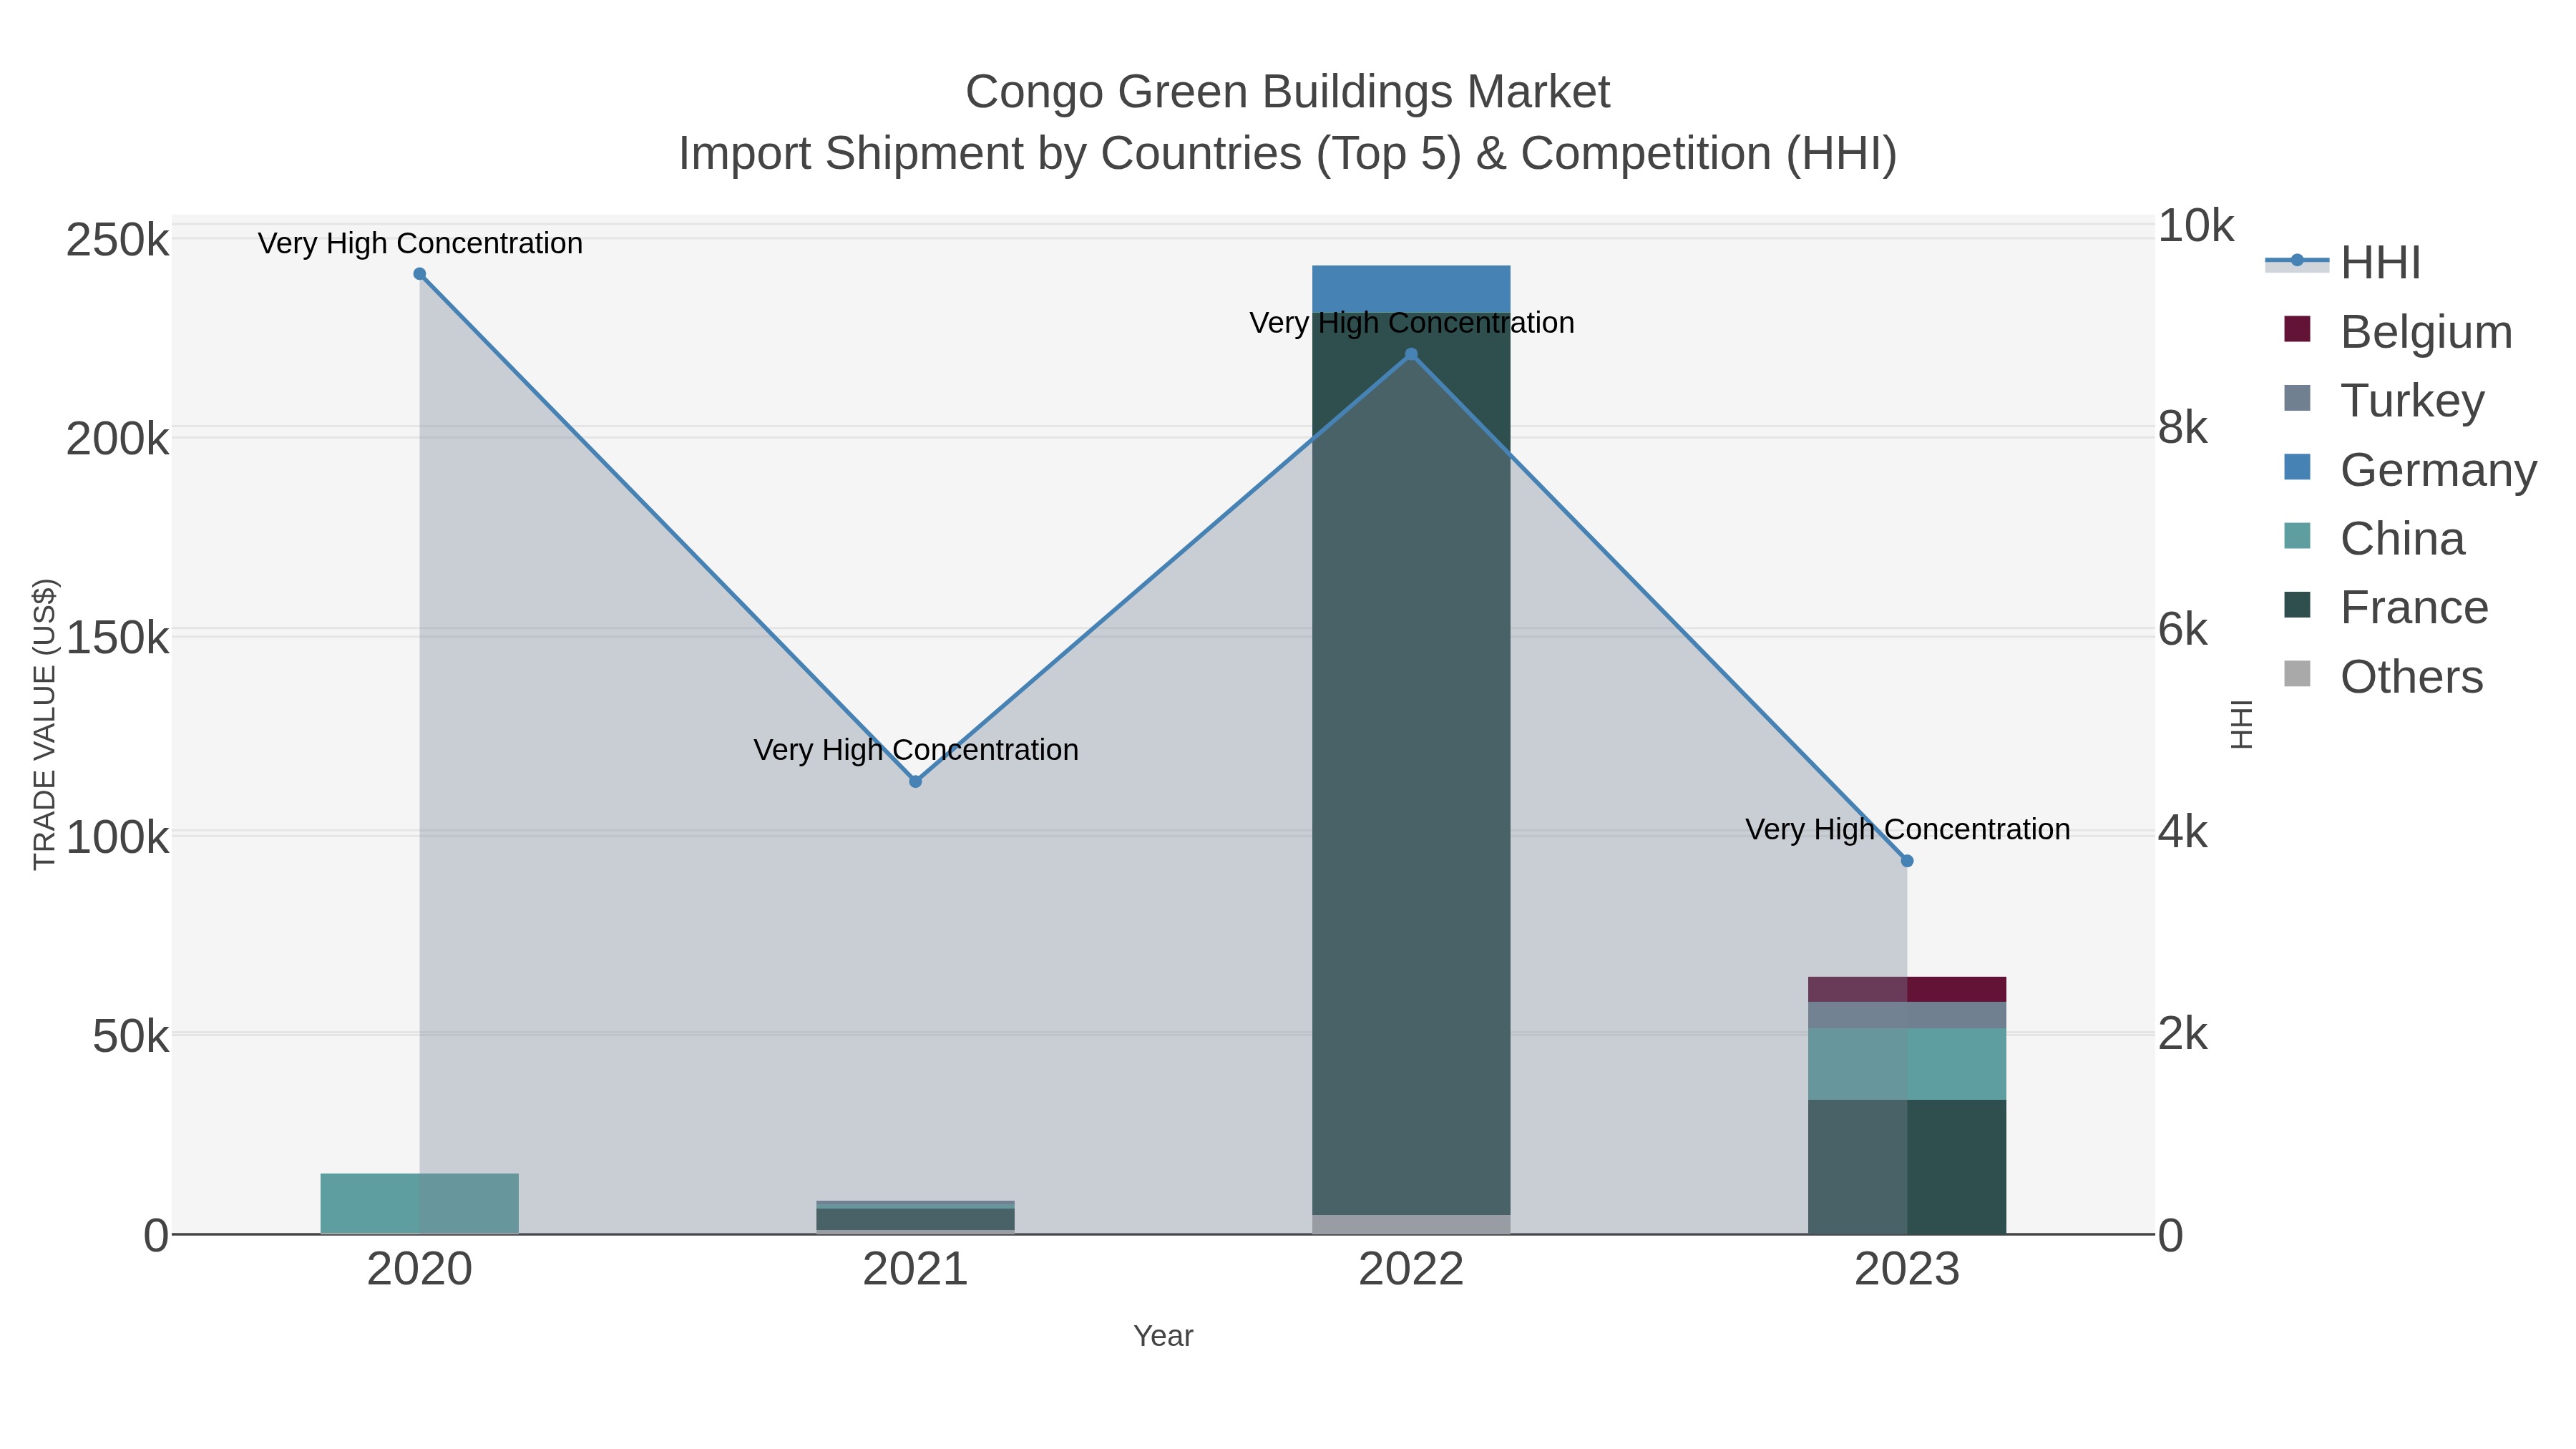2576x1449 pixels.
Task: Click the 150k trade value axis tick
Action: (x=118, y=638)
